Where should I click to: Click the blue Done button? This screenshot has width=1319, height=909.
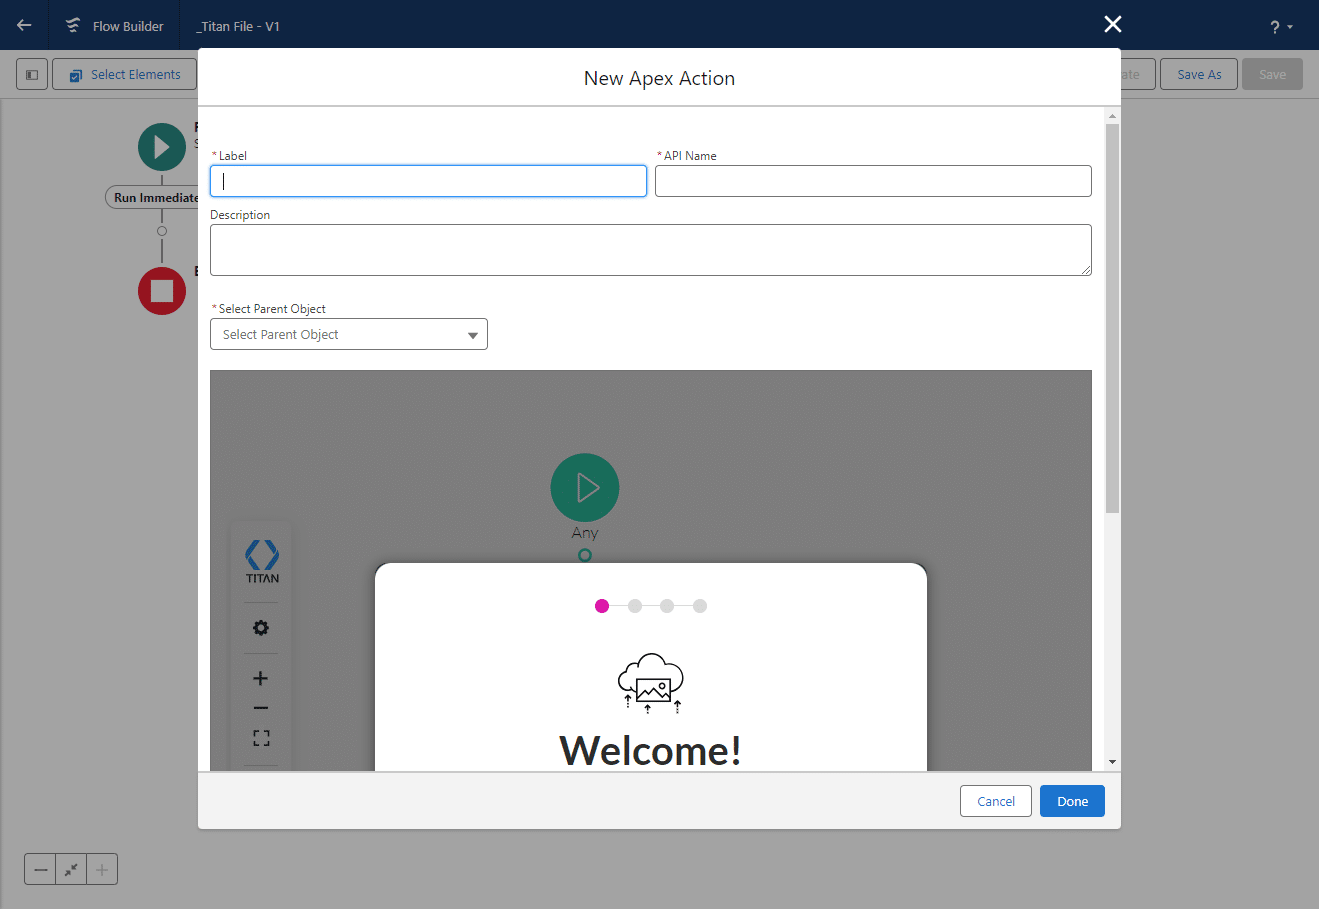coord(1072,801)
